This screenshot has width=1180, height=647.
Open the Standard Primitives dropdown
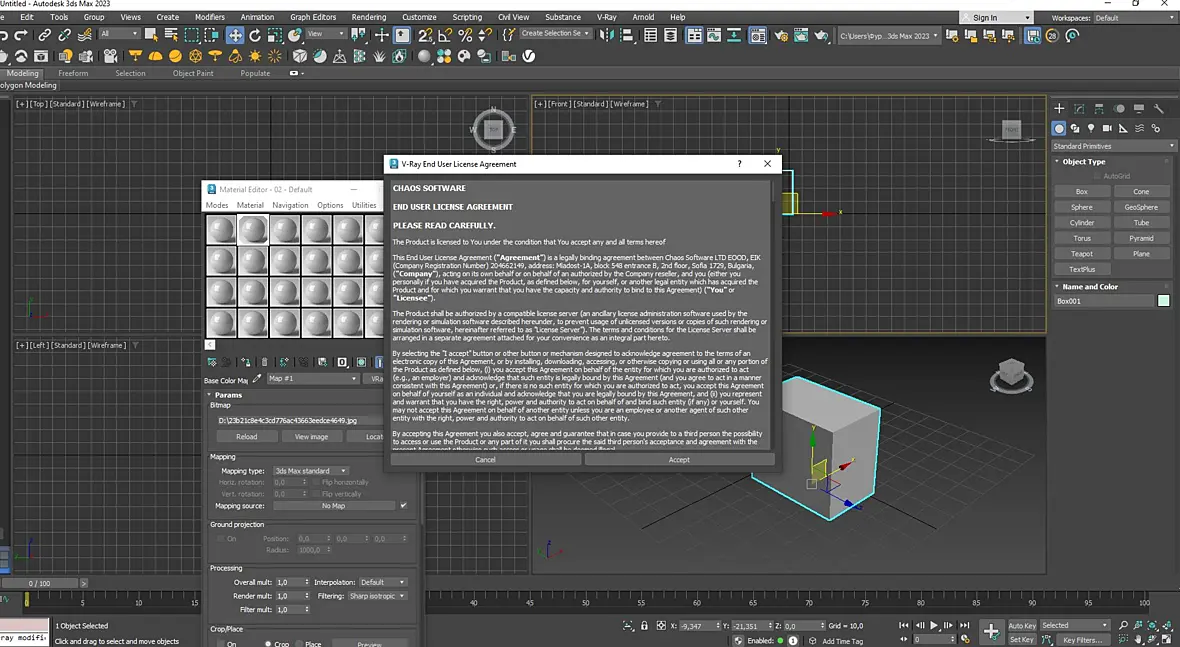point(1113,146)
